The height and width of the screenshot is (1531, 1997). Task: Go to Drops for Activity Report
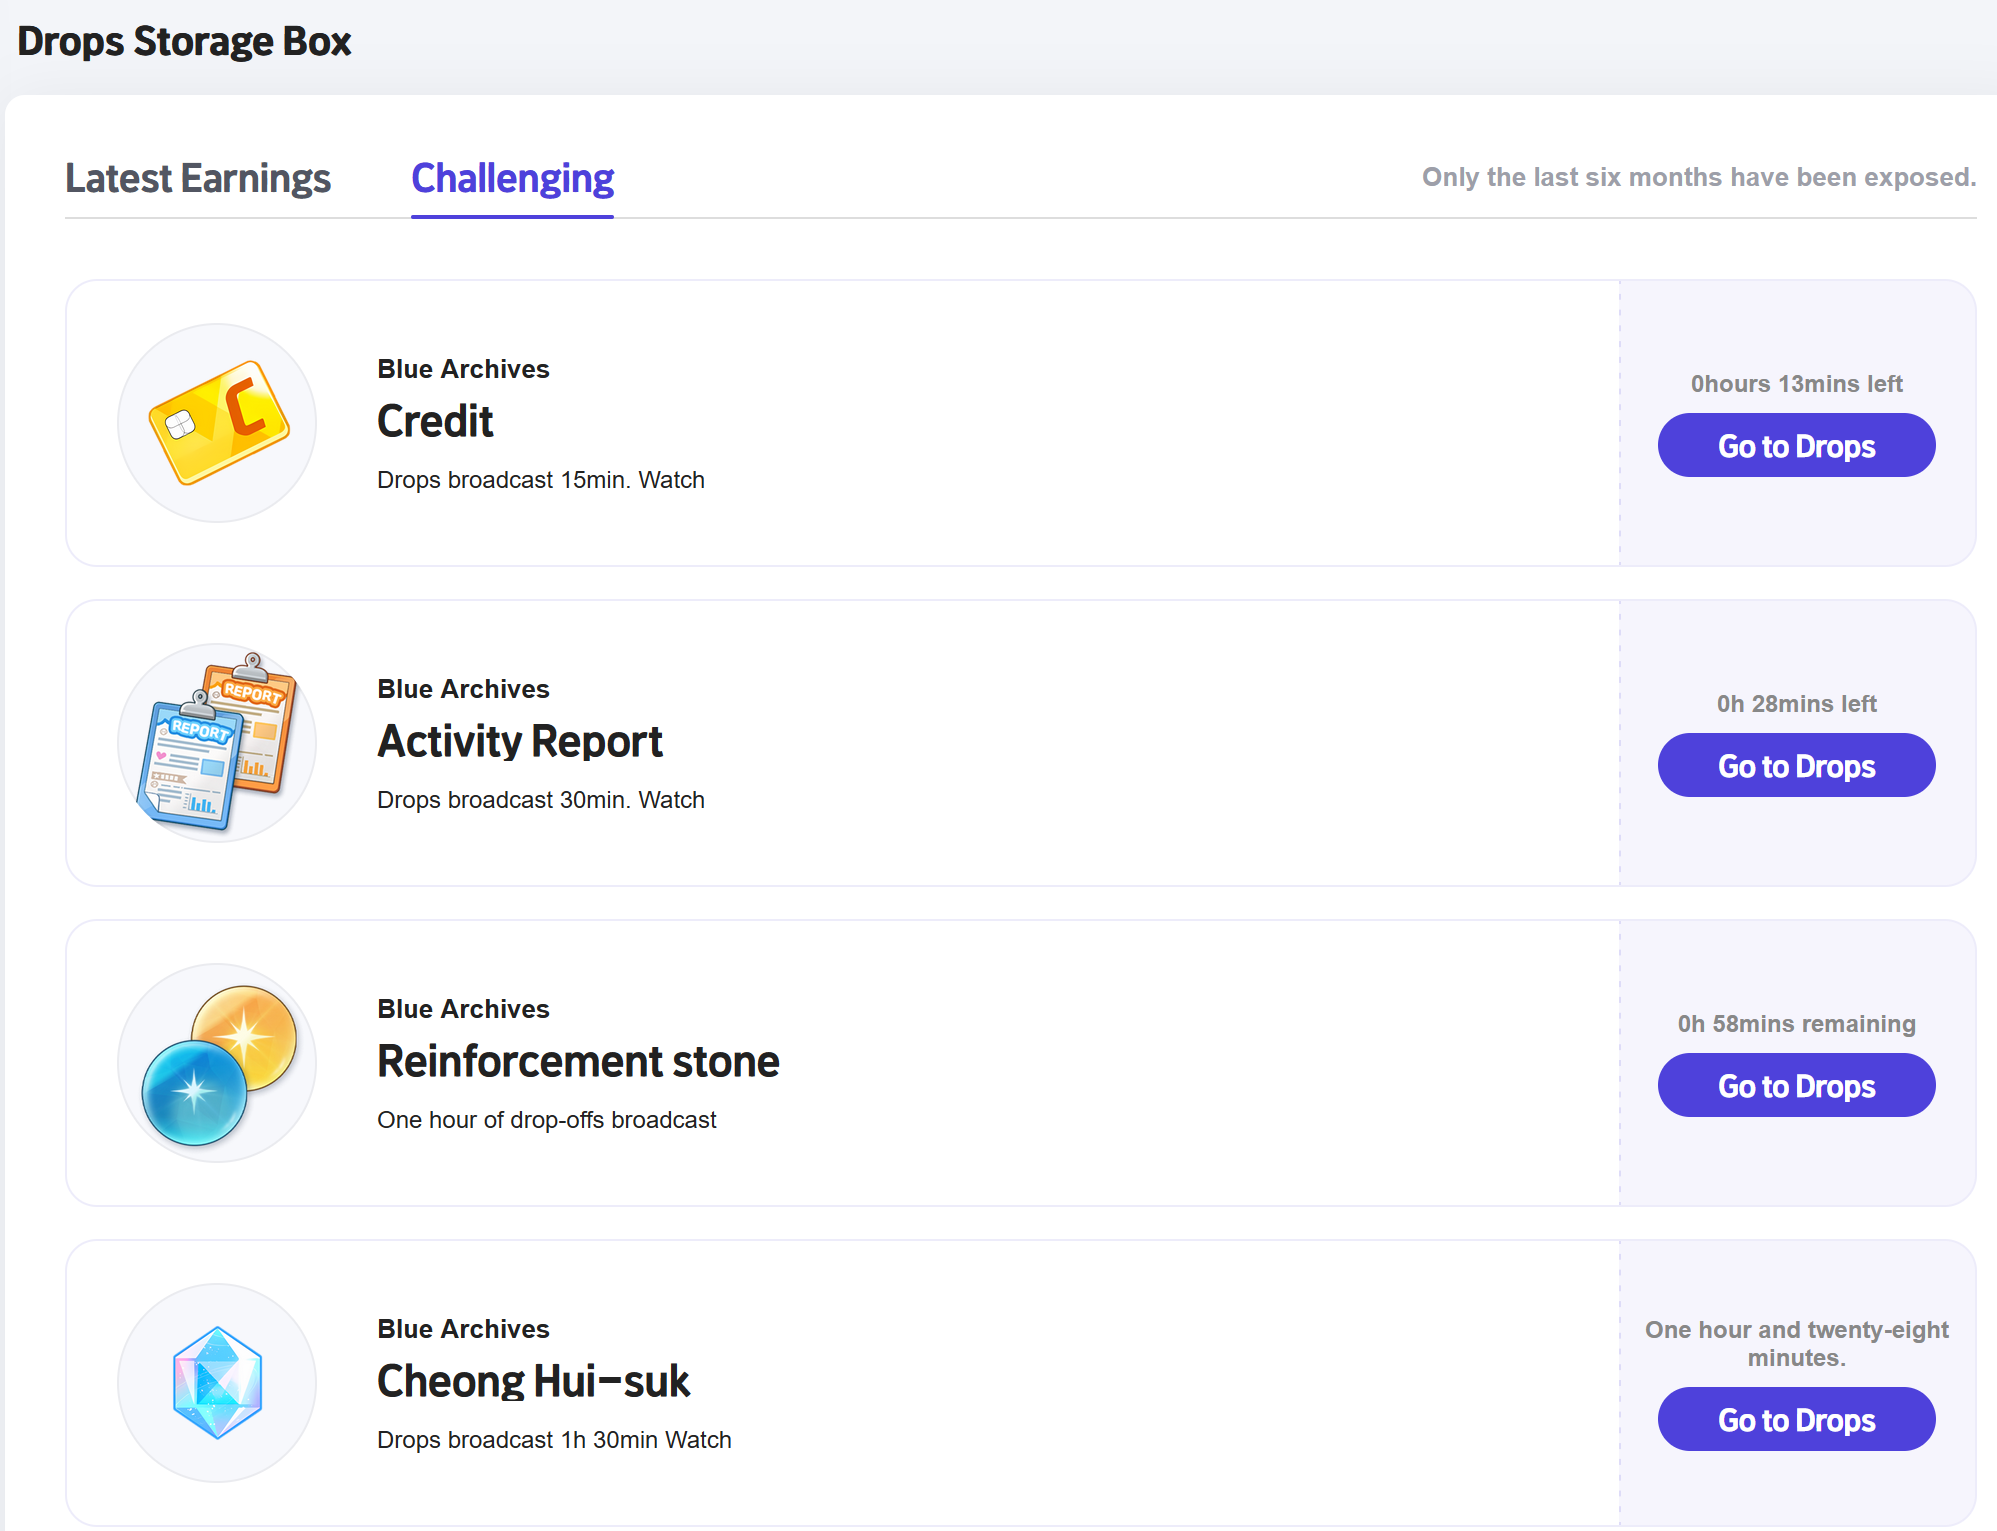click(x=1796, y=765)
